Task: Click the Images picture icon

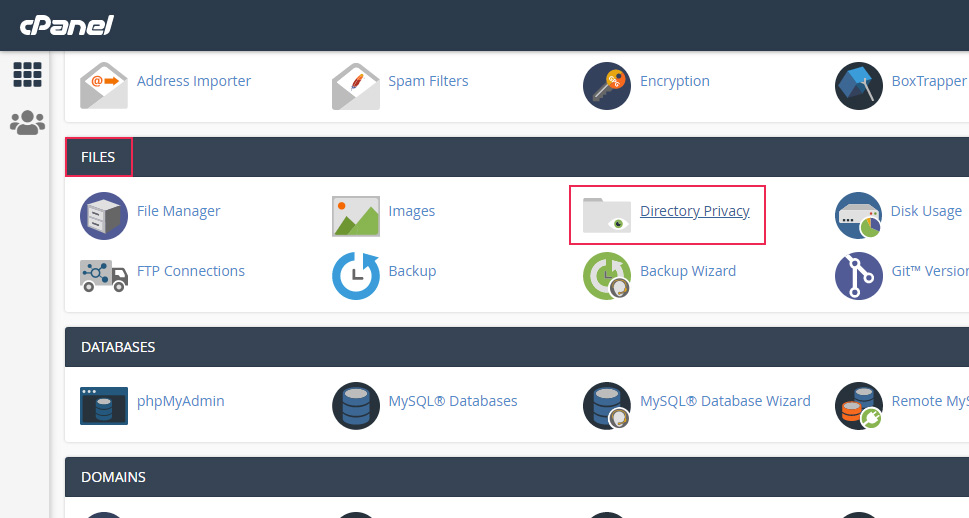Action: pyautogui.click(x=355, y=216)
